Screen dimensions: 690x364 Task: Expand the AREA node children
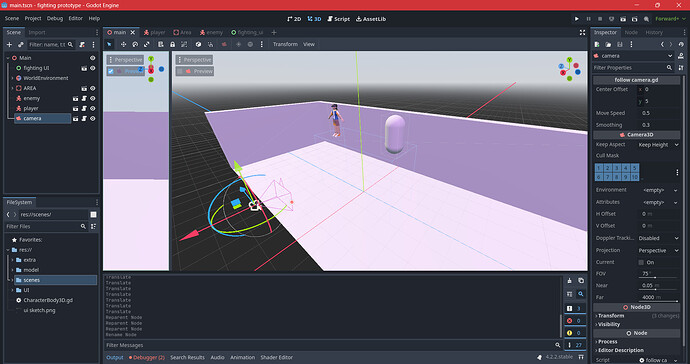(12, 88)
